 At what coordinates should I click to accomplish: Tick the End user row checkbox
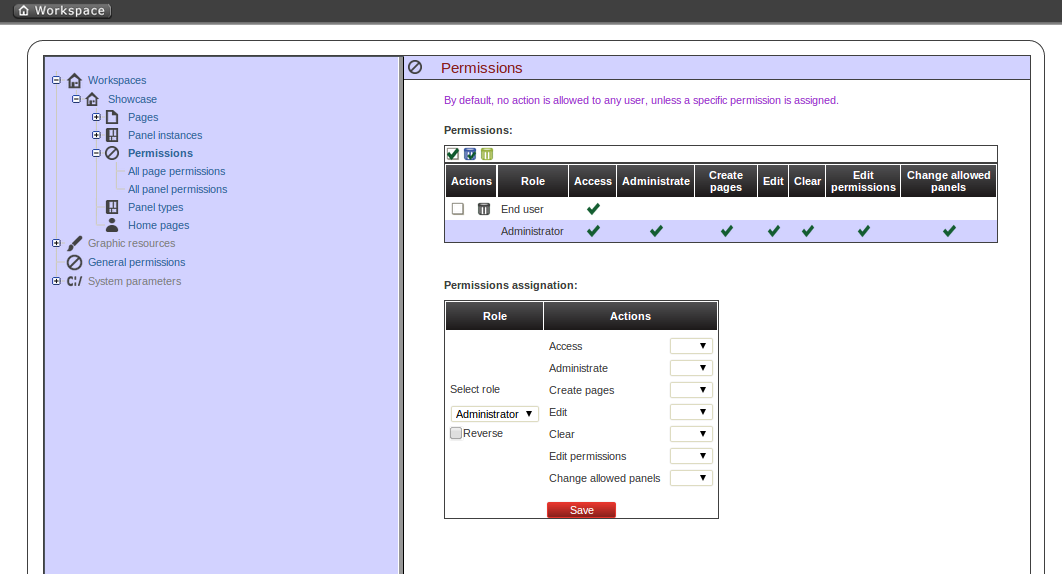[458, 209]
